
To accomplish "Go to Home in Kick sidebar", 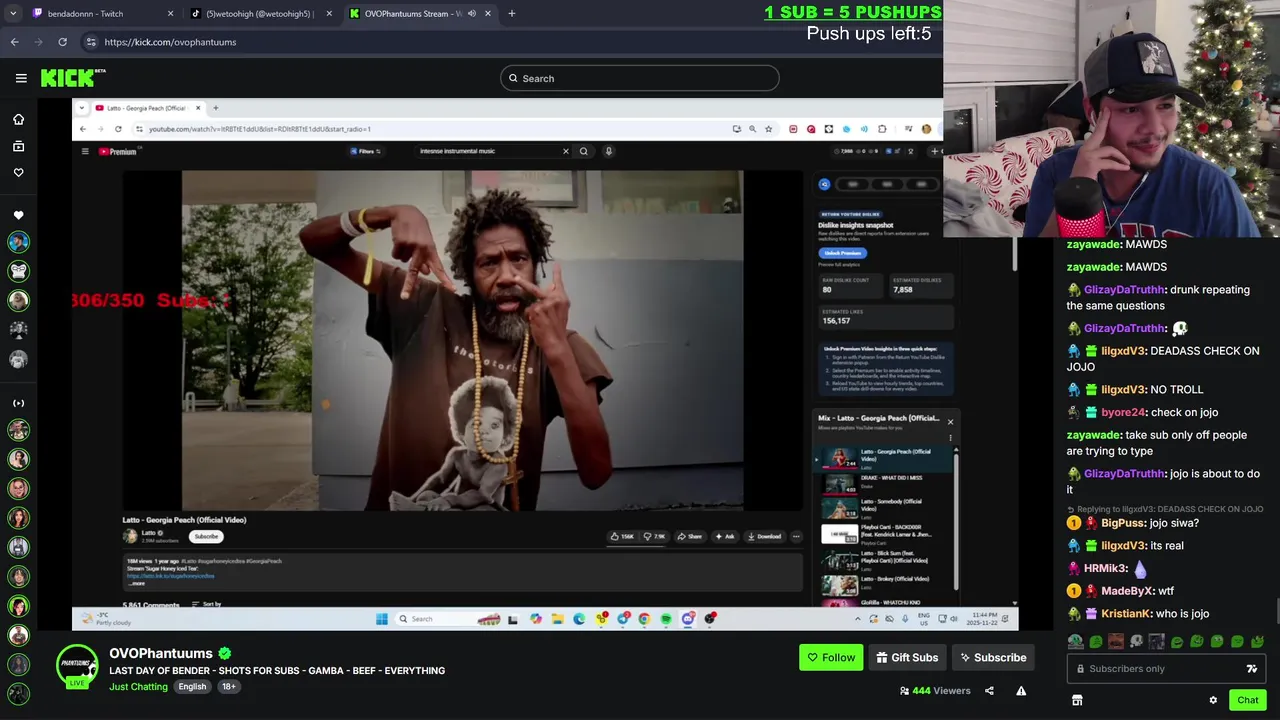I will (x=18, y=119).
